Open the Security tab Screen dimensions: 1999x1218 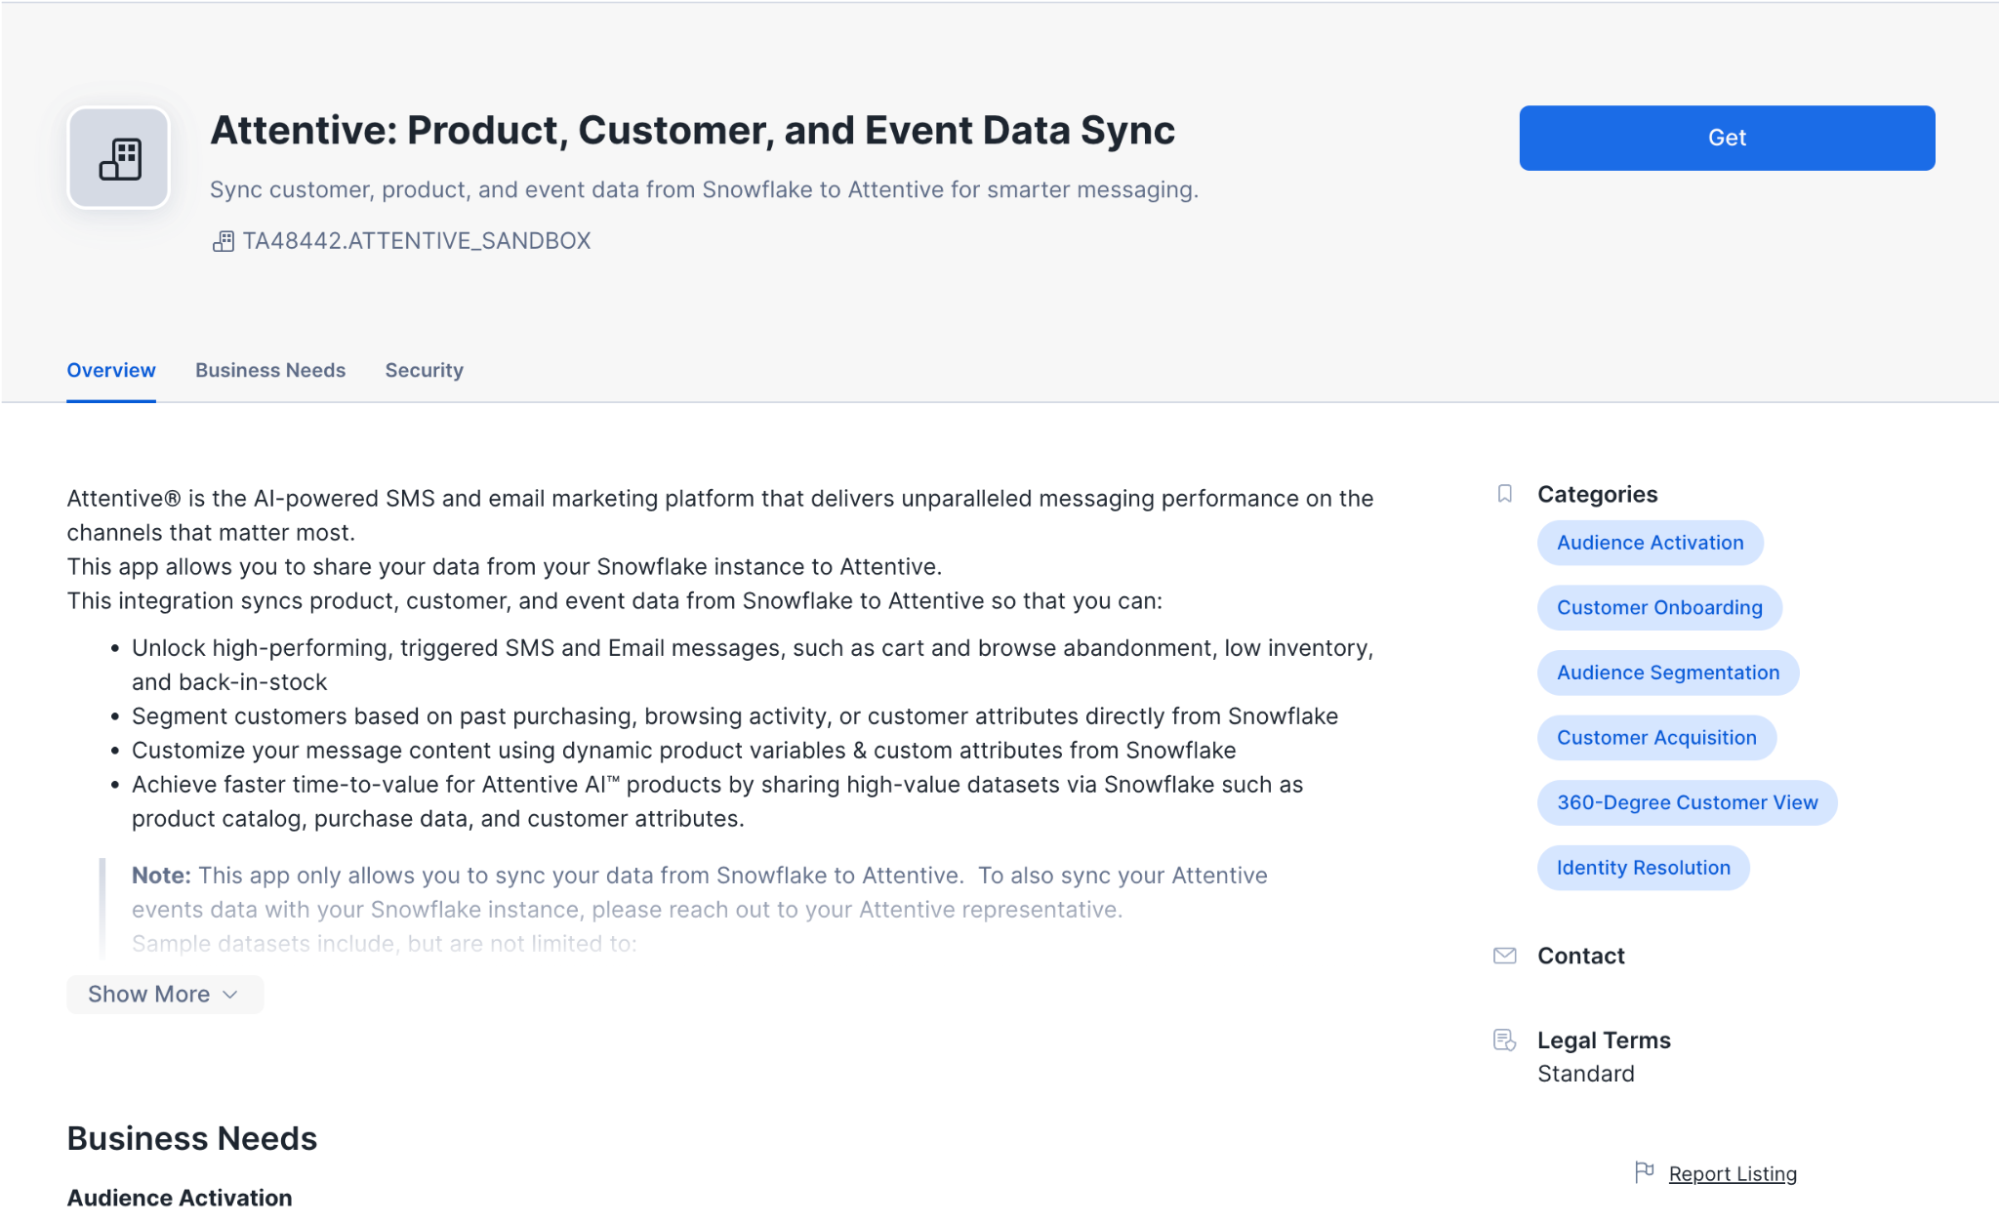(424, 370)
